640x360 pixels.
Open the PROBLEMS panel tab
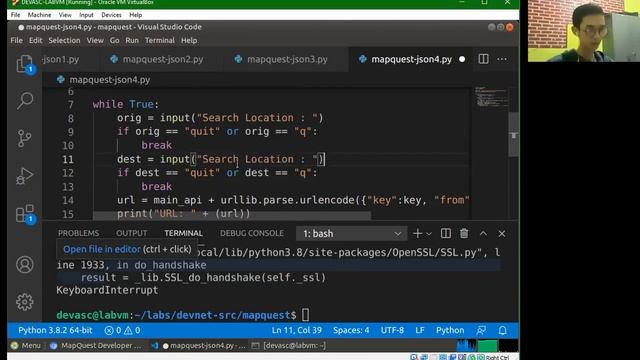(78, 233)
